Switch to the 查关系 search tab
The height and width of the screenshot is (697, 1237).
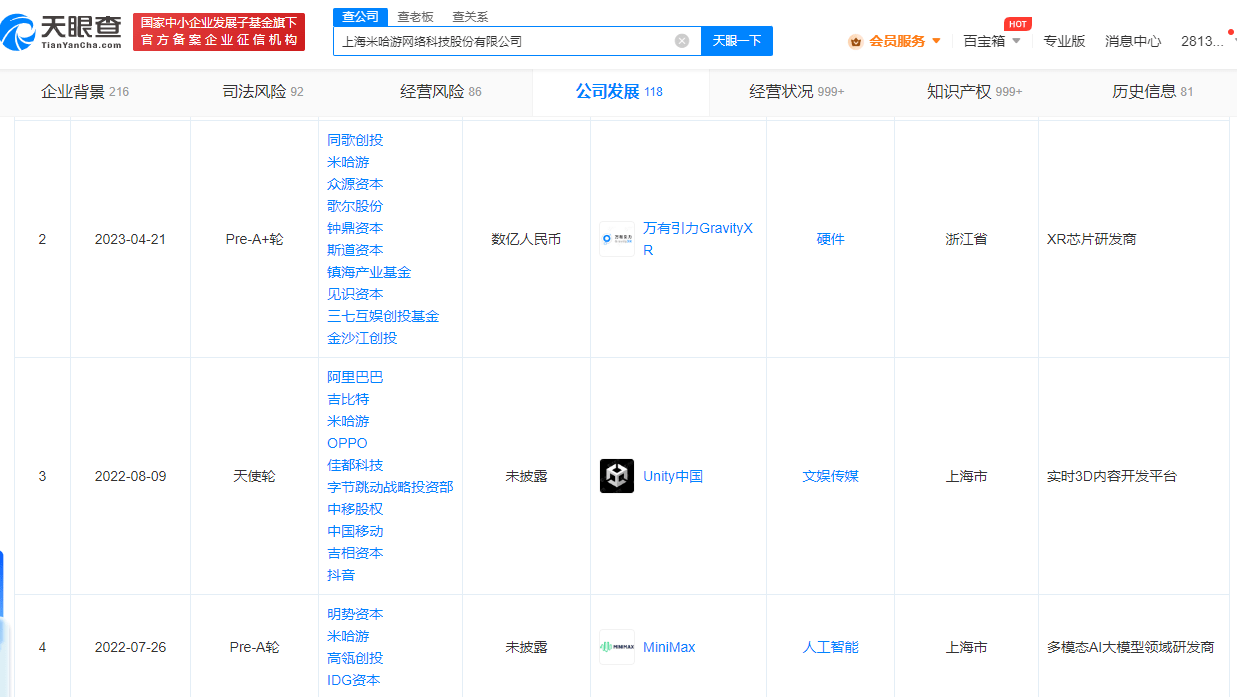pos(470,16)
